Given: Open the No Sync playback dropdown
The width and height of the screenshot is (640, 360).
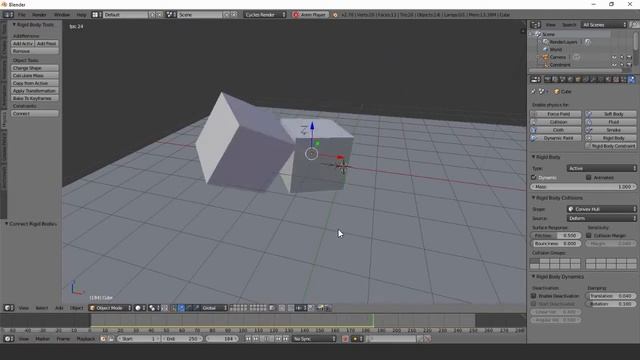Looking at the screenshot, I should [314, 339].
